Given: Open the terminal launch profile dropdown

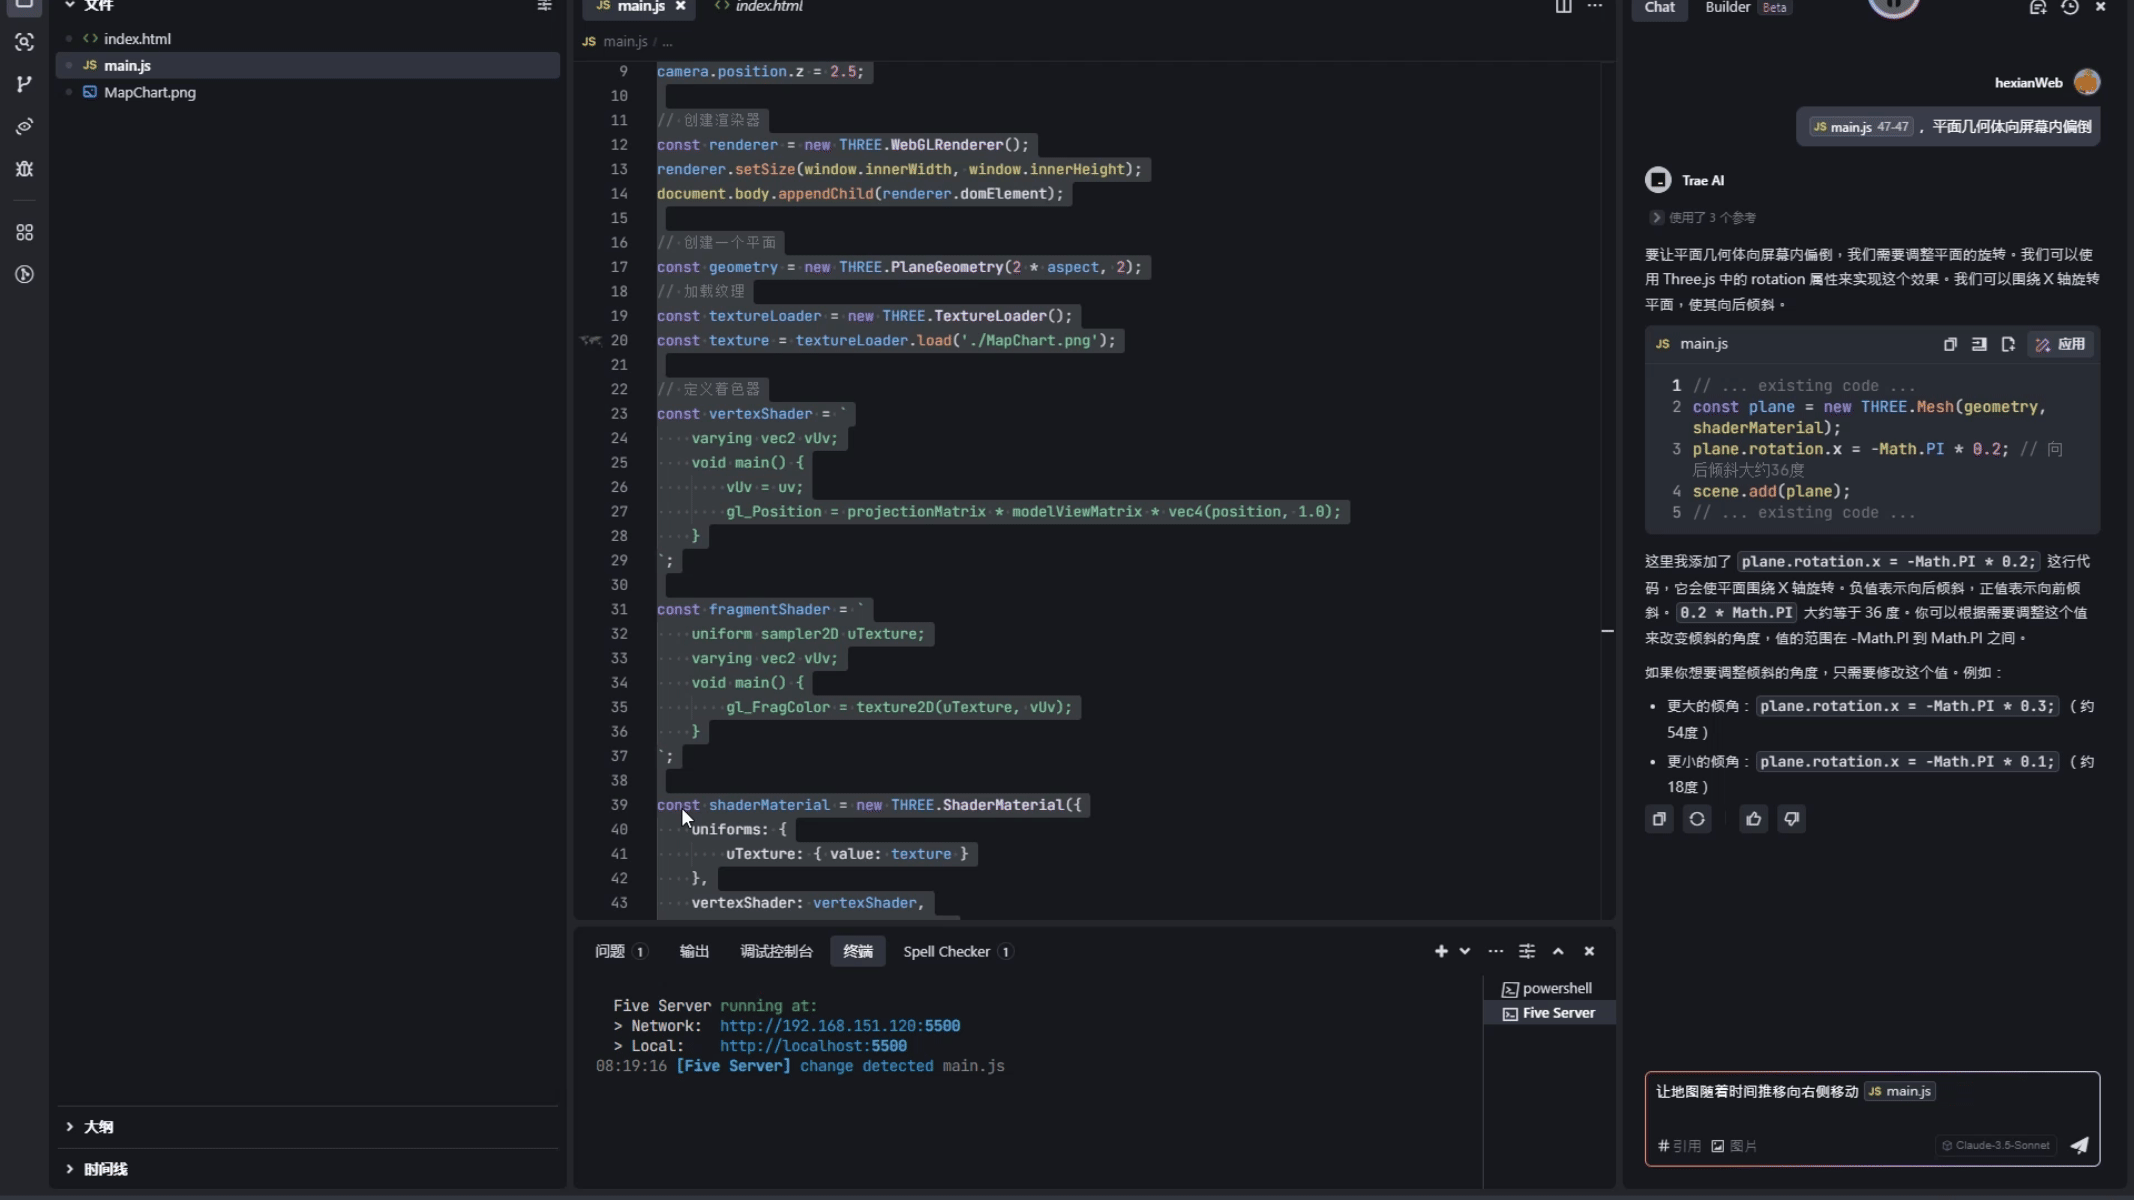Looking at the screenshot, I should point(1463,951).
